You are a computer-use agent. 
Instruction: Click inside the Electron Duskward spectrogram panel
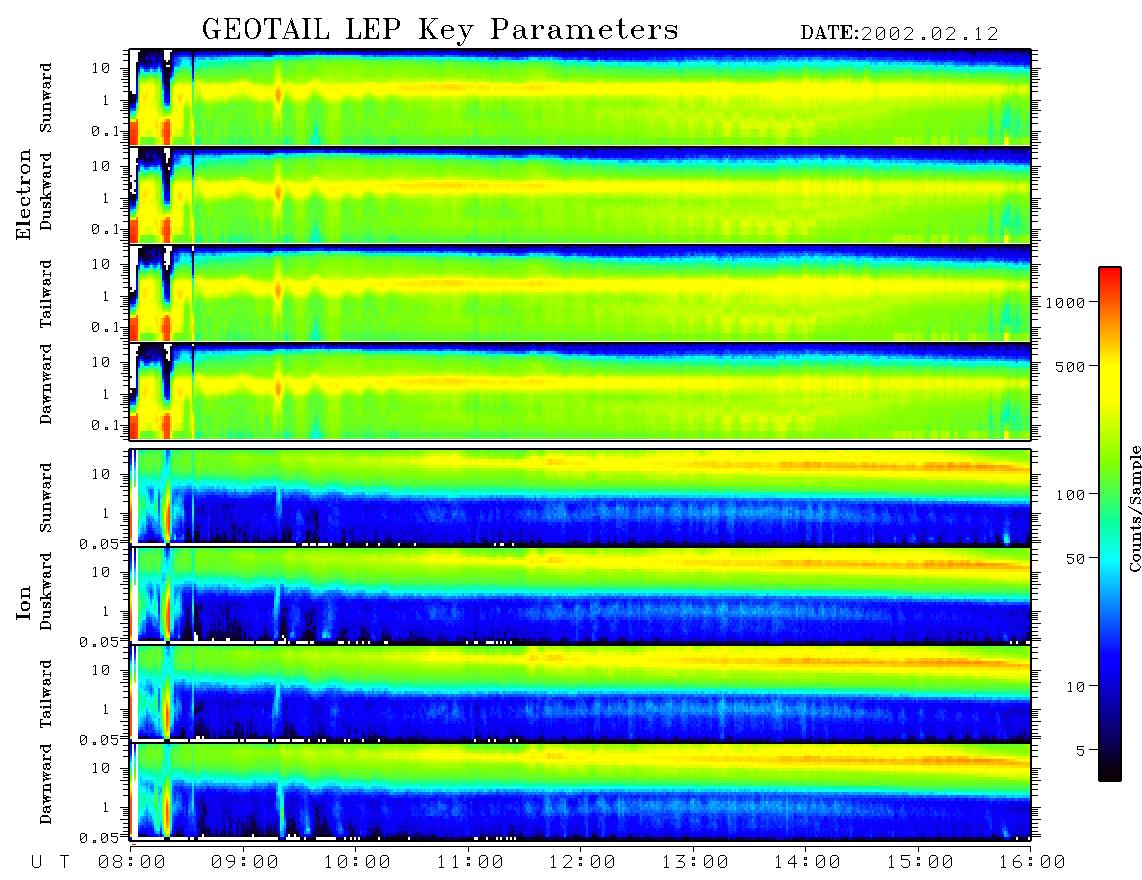tap(580, 195)
